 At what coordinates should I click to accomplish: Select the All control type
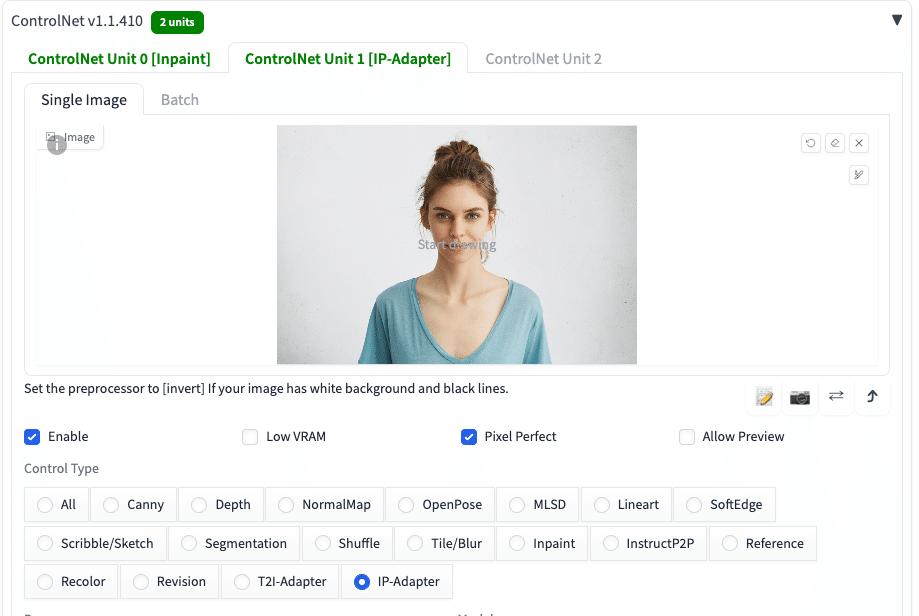pos(56,505)
